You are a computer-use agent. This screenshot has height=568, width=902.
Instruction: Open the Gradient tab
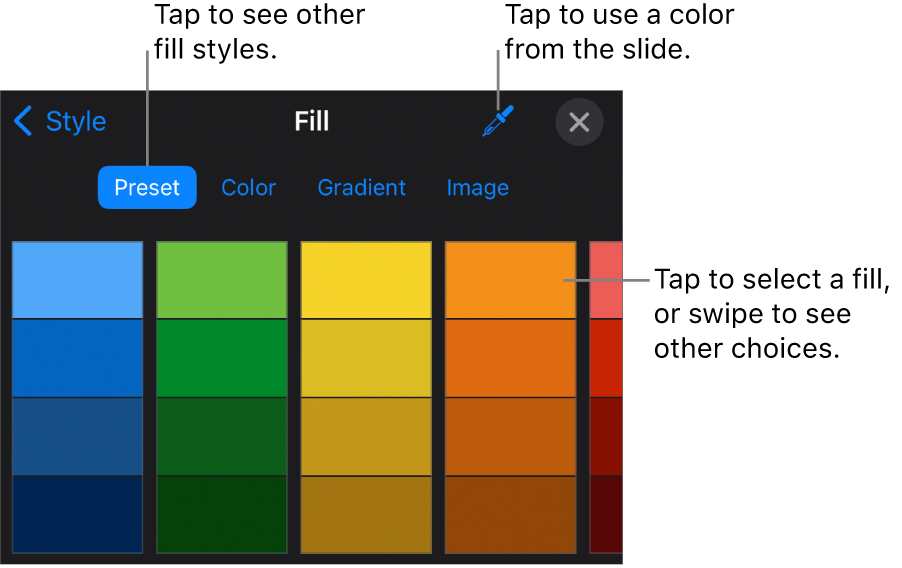tap(361, 188)
